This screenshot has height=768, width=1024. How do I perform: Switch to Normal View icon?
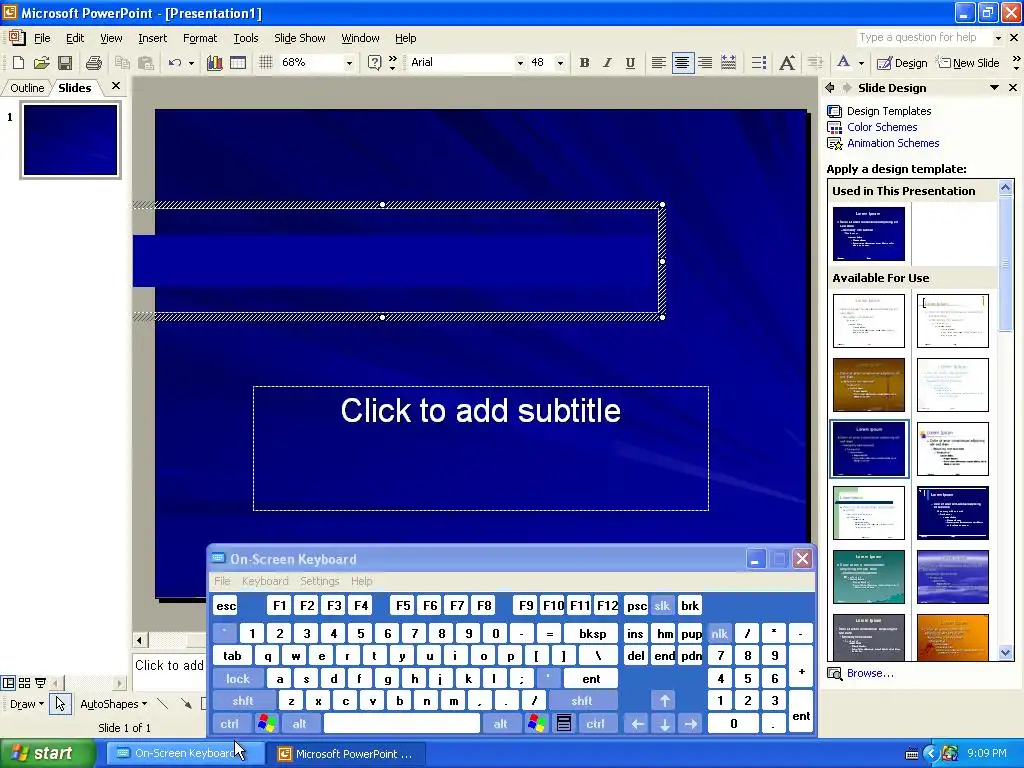pyautogui.click(x=8, y=683)
